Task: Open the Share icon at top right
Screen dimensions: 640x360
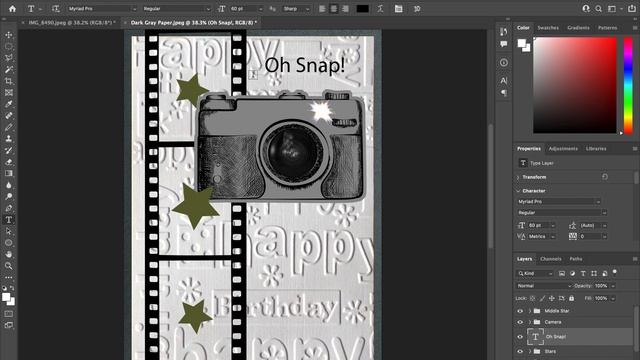Action: 631,9
